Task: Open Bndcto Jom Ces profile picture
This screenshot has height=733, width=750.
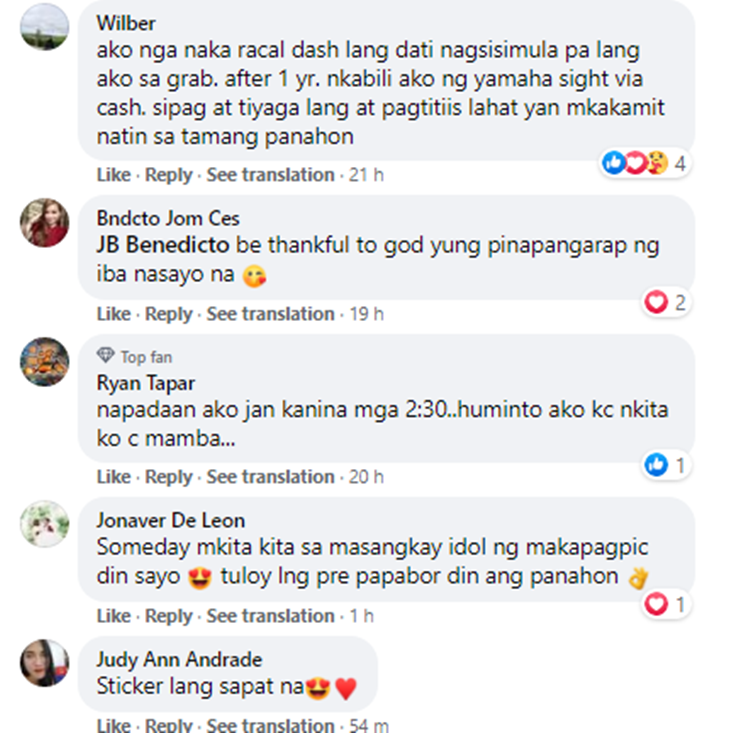Action: (x=44, y=222)
